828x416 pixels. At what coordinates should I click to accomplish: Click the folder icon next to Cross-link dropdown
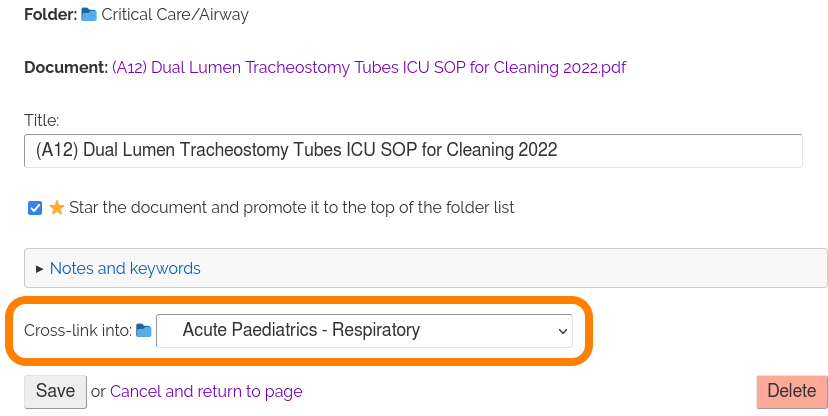(144, 331)
